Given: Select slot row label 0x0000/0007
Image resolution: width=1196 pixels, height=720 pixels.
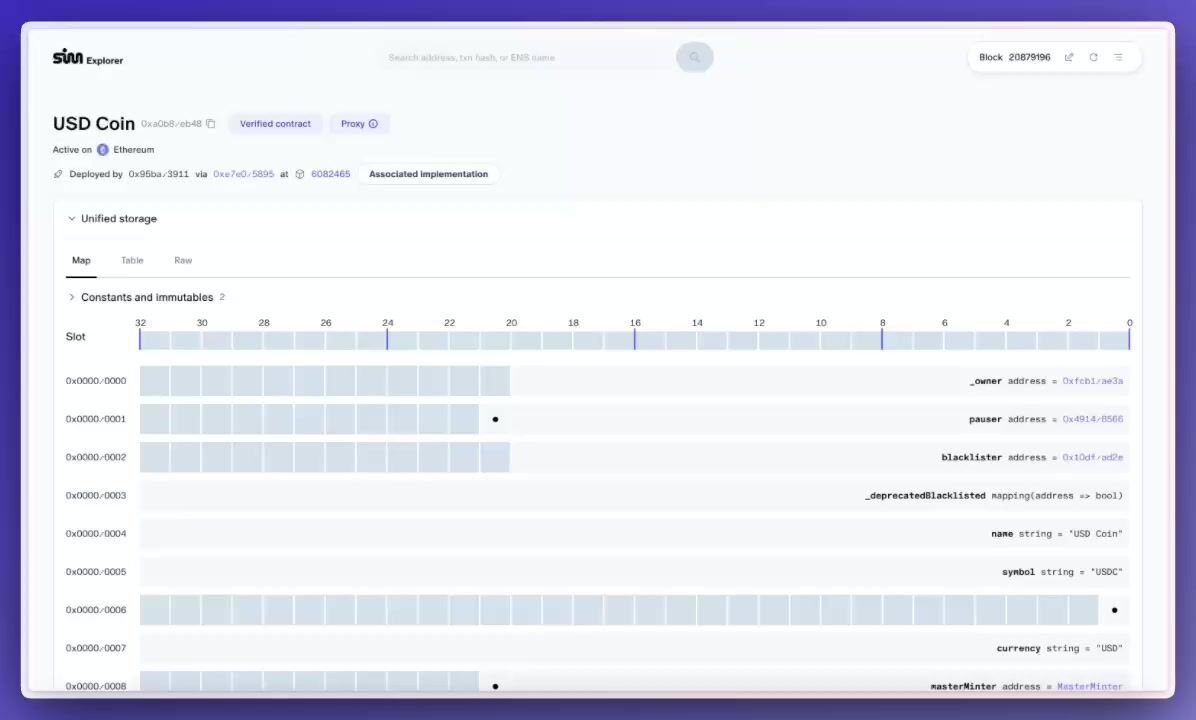Looking at the screenshot, I should pyautogui.click(x=96, y=648).
